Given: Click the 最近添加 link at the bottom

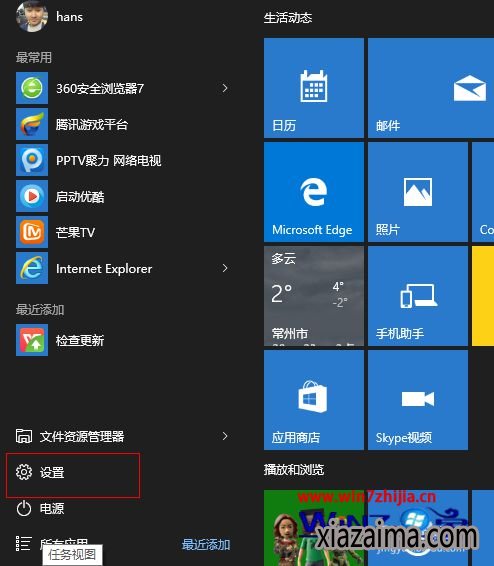Looking at the screenshot, I should [x=206, y=544].
